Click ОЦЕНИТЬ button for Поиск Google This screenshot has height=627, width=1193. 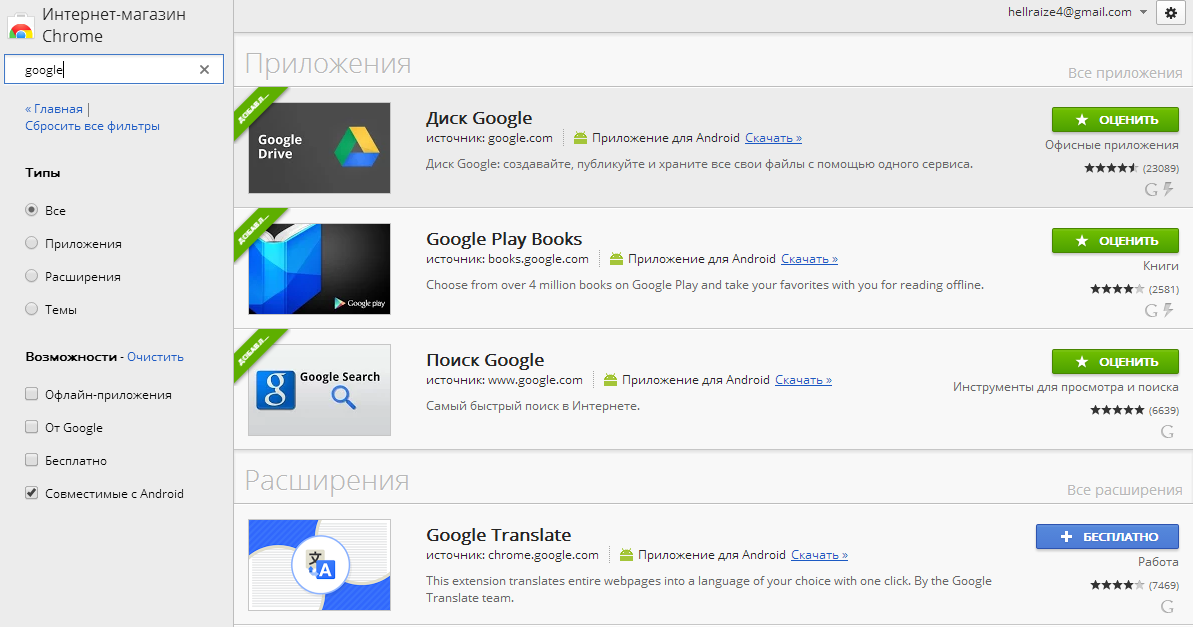pos(1115,361)
